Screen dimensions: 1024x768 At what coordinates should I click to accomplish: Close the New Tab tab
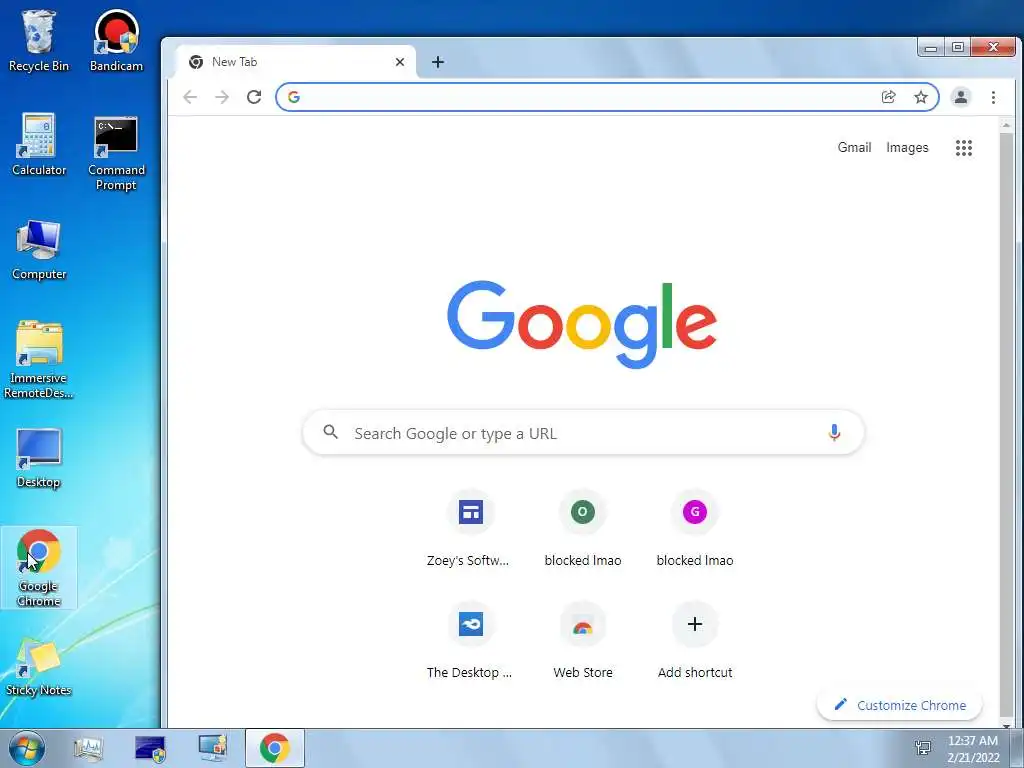point(400,62)
